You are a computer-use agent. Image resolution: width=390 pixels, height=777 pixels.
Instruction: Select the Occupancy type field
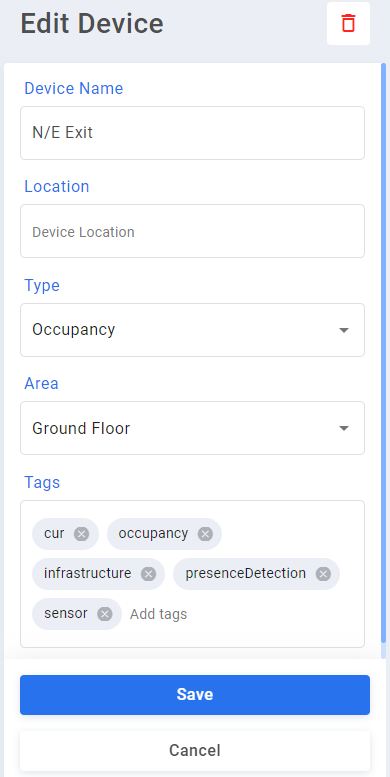(x=192, y=330)
